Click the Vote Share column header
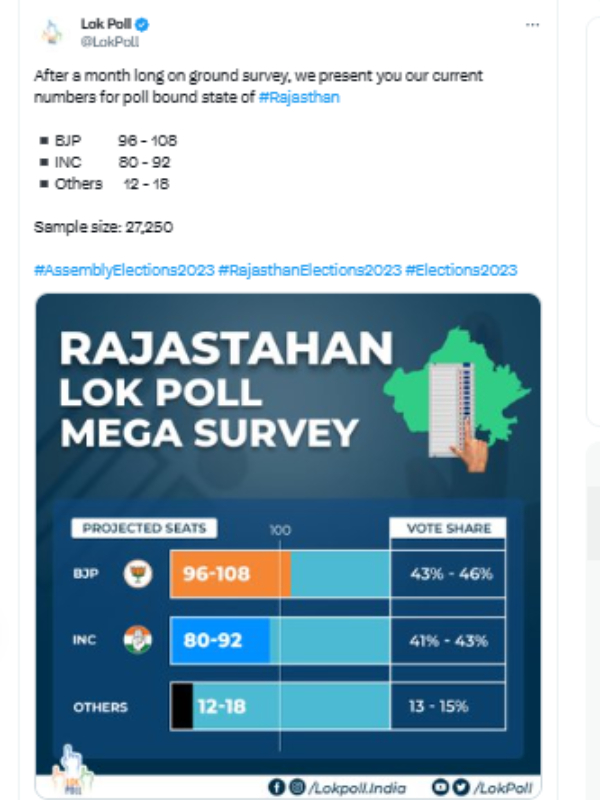Screen dimensions: 600x800 [x=448, y=527]
